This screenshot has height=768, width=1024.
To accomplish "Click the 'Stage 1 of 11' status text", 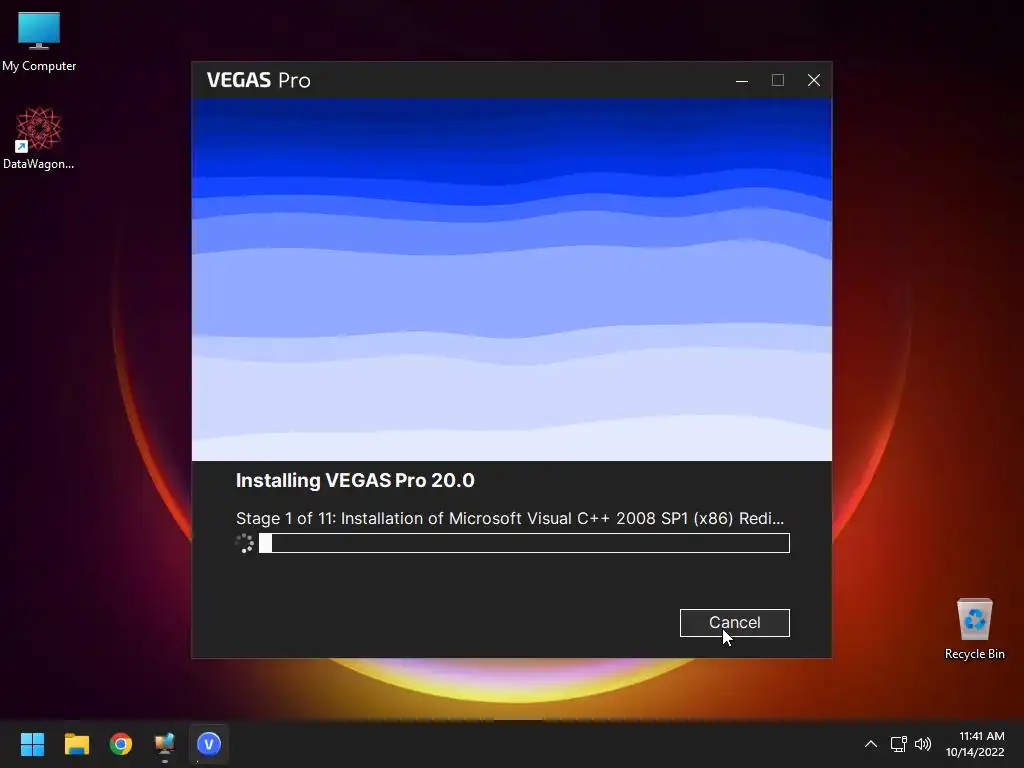I will click(509, 518).
